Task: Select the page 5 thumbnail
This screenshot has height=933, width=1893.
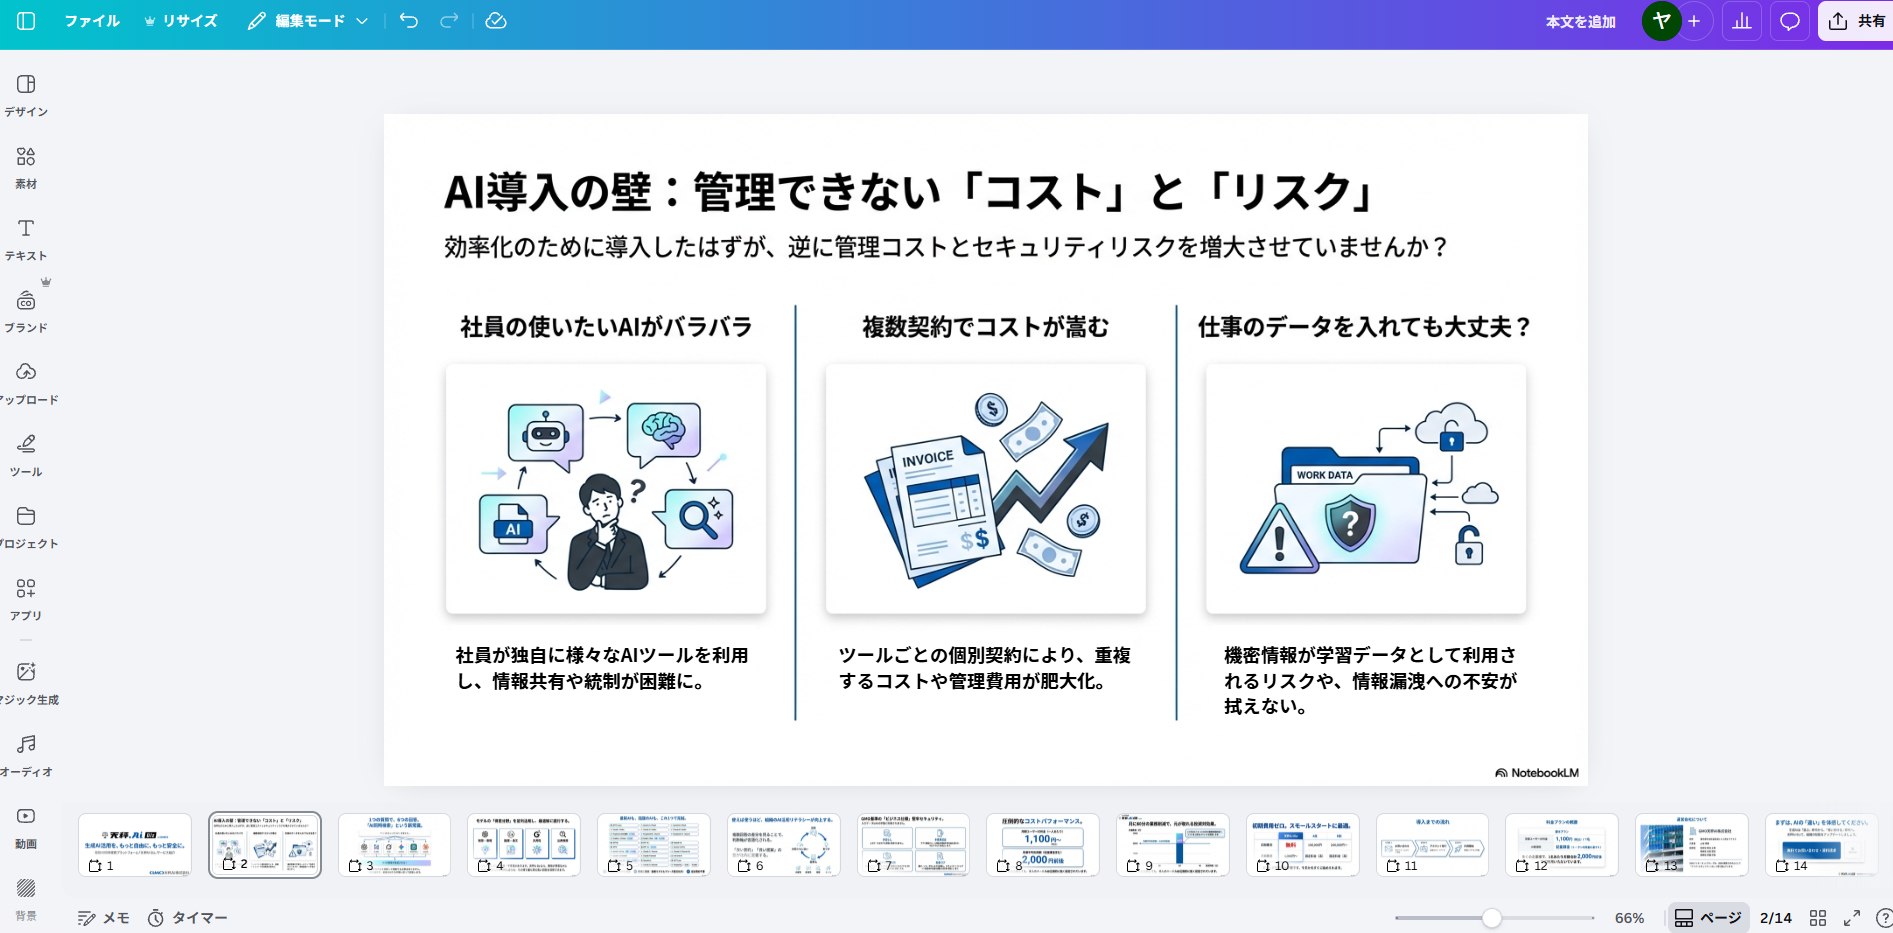Action: pyautogui.click(x=654, y=844)
